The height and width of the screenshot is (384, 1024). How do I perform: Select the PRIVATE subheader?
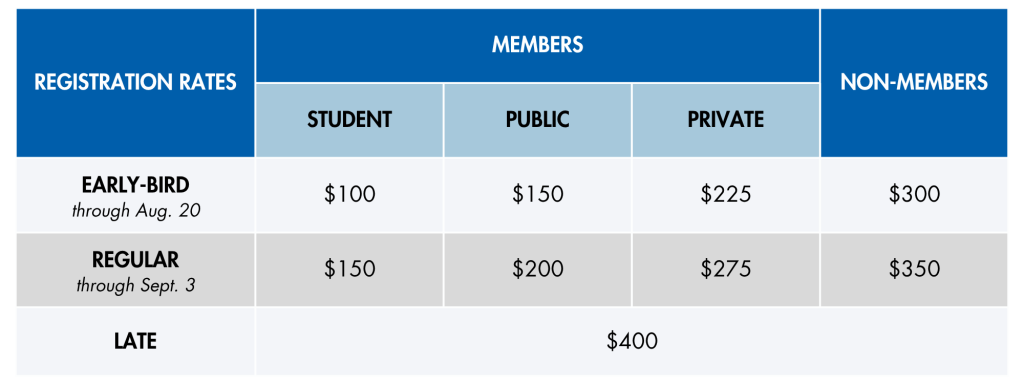coord(726,120)
